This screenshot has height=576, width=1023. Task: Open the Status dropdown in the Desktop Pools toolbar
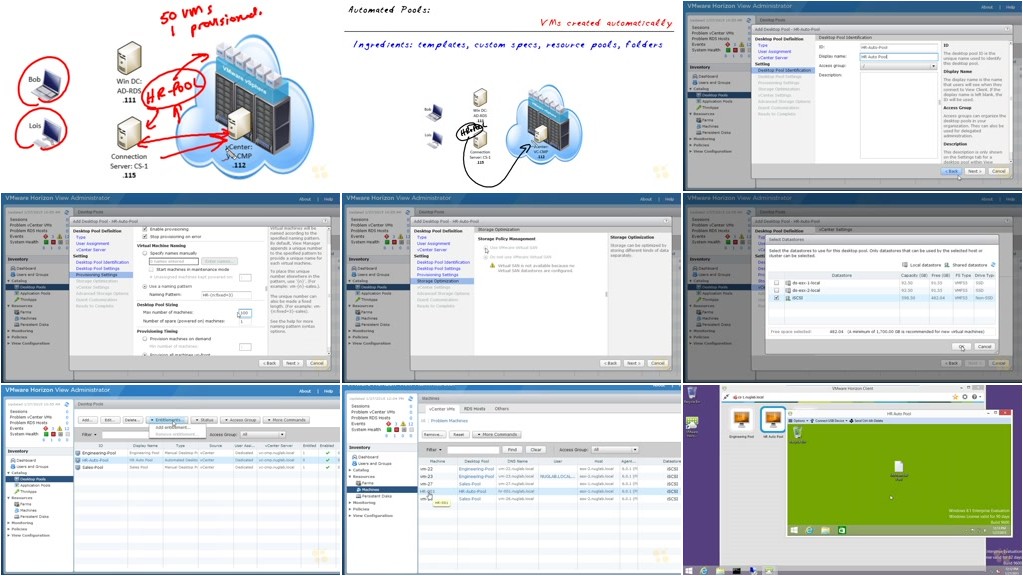(204, 420)
